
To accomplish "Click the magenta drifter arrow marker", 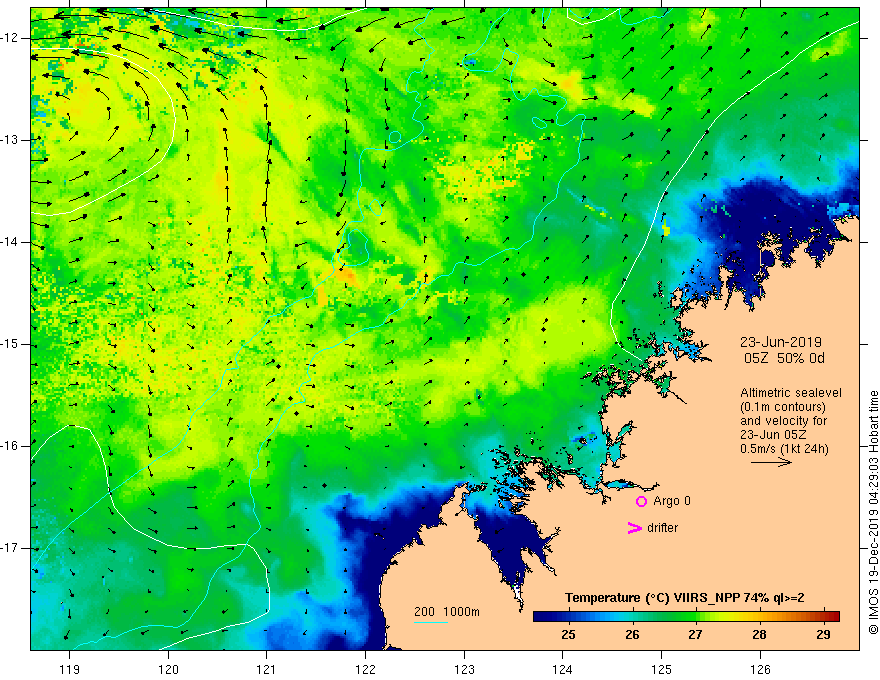I will 634,528.
